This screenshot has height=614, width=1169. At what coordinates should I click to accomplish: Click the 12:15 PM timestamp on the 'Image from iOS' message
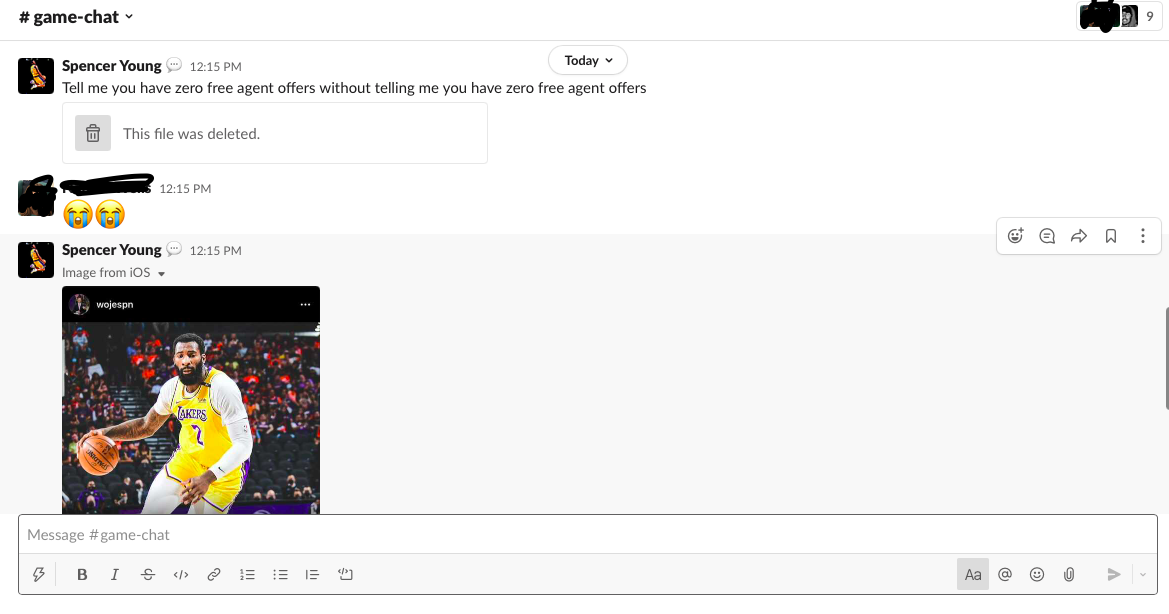215,250
